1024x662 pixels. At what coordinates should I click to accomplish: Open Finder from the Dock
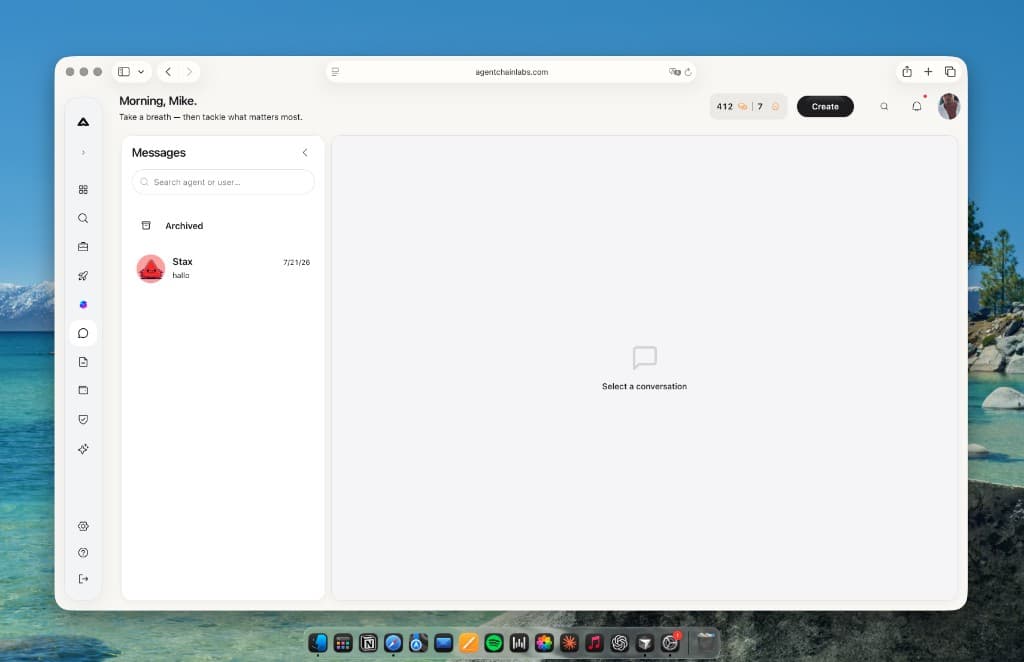coord(318,643)
